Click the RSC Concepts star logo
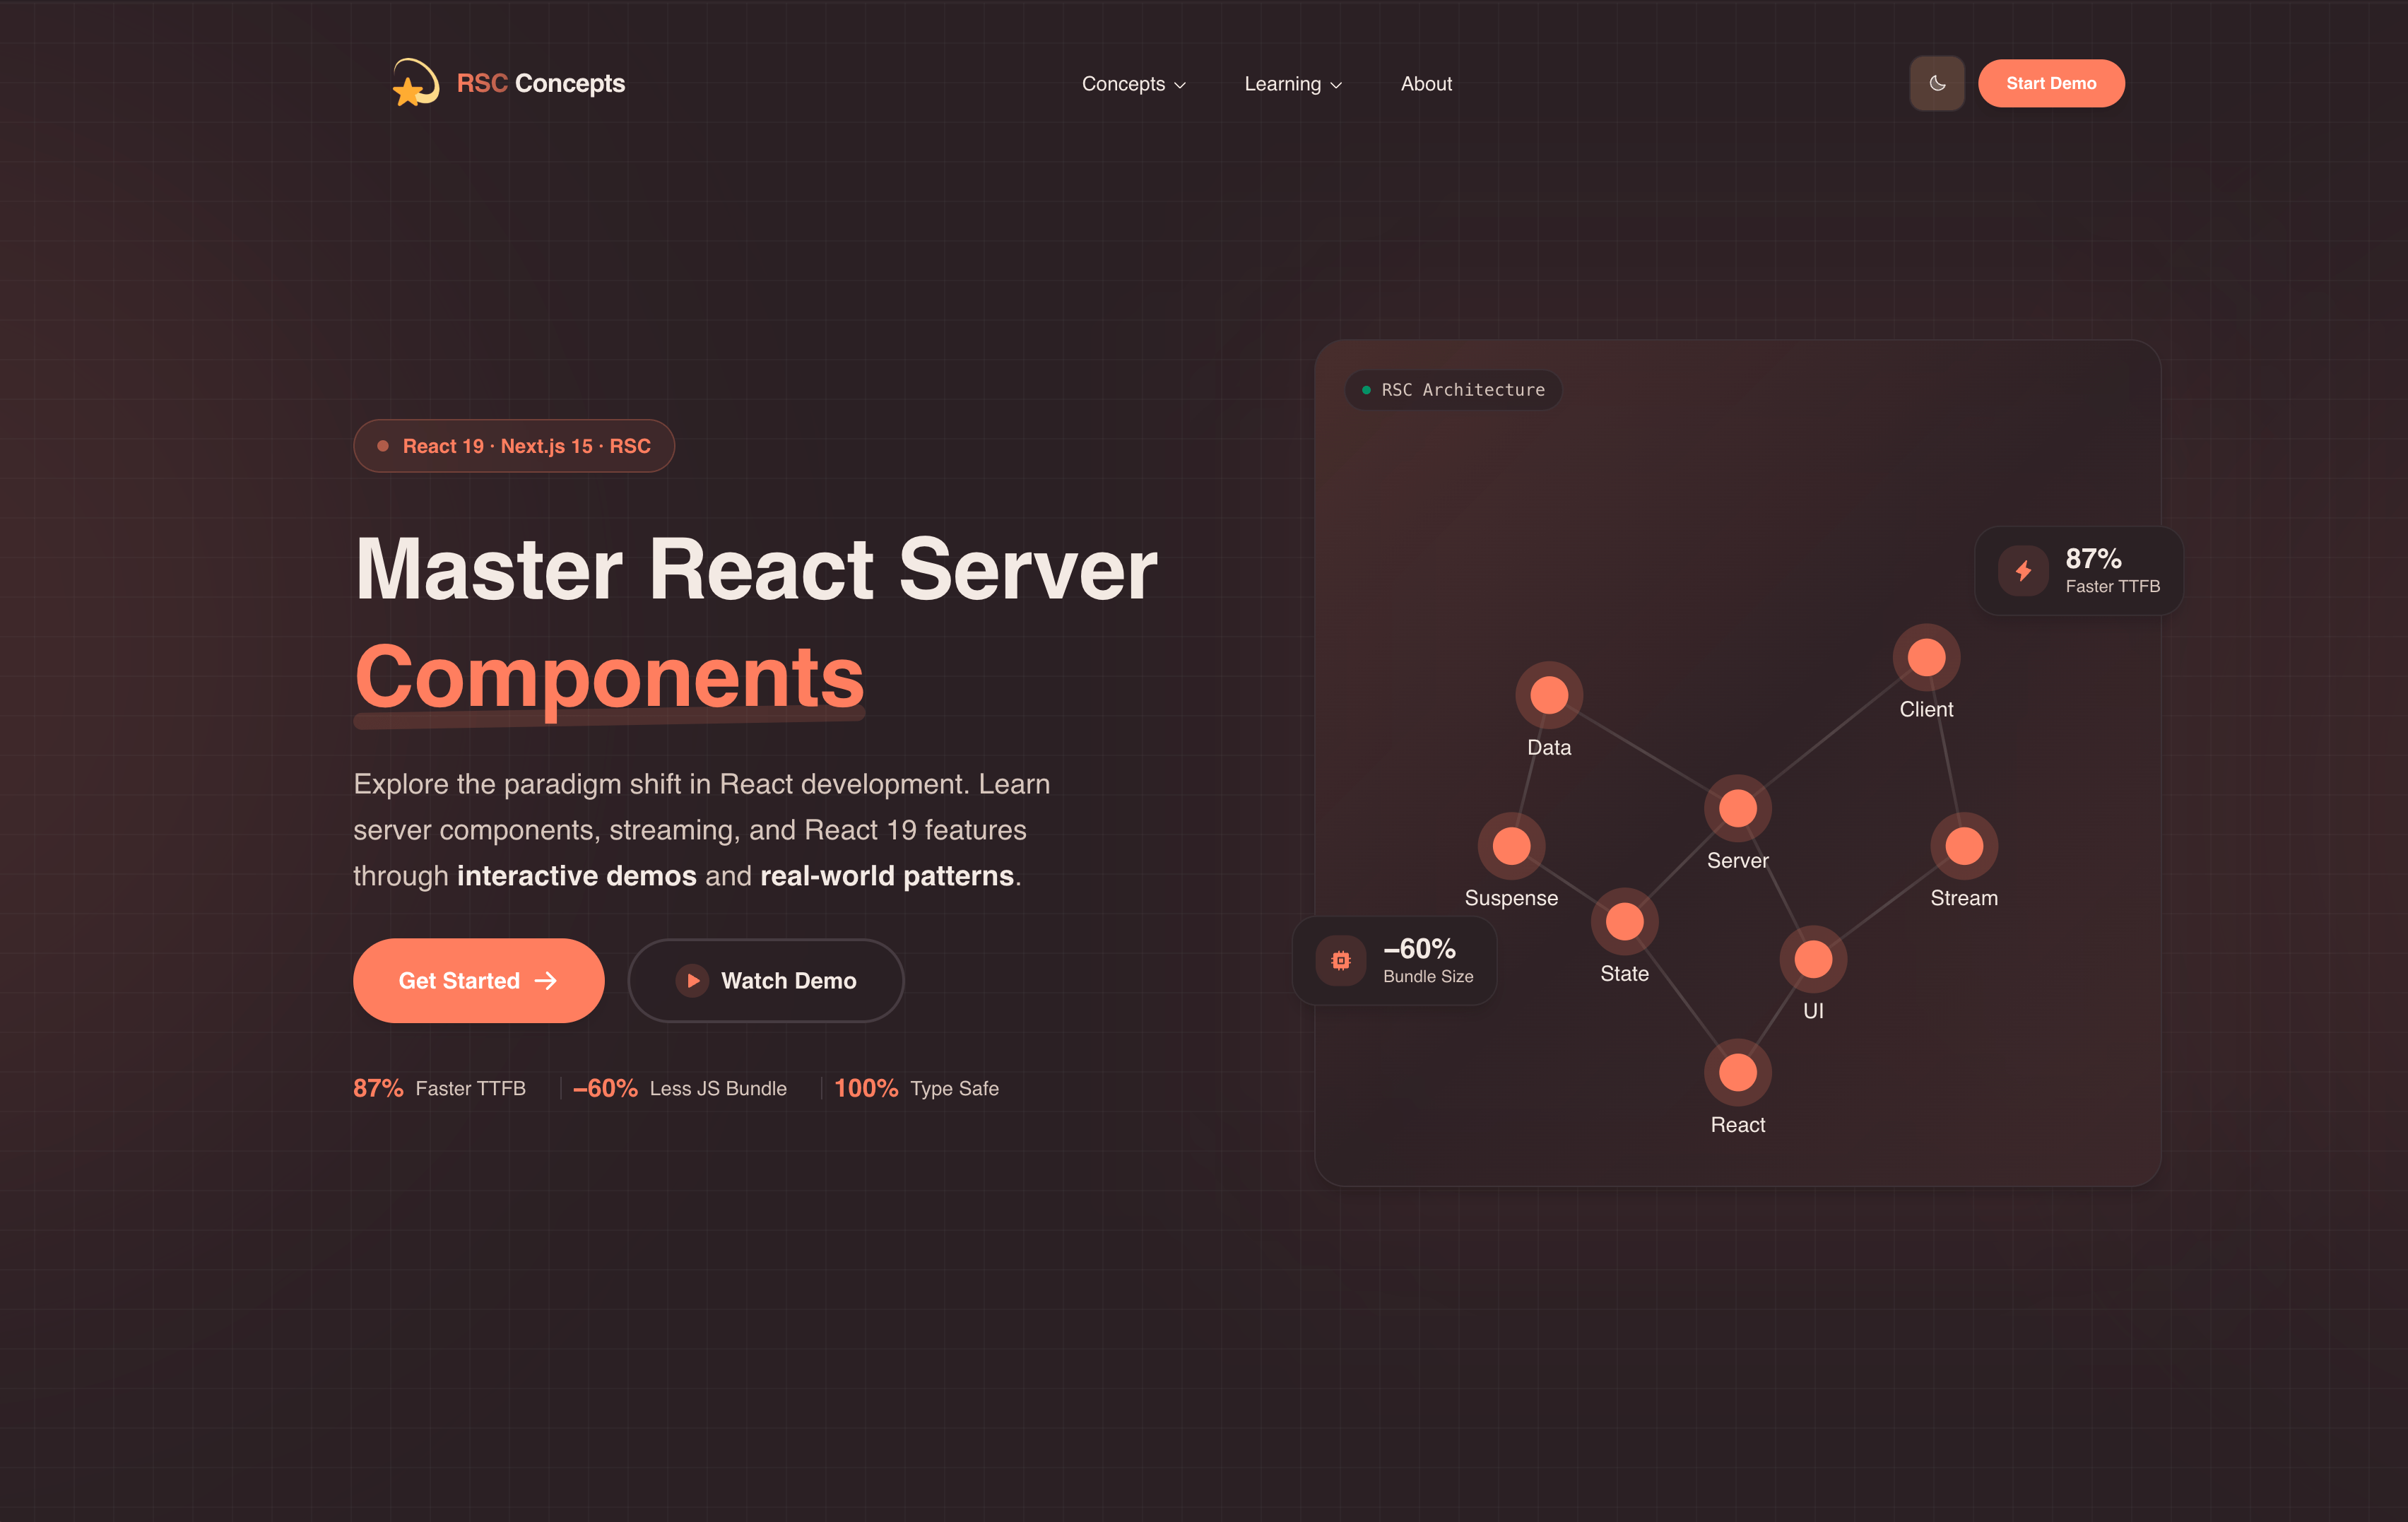 (414, 83)
